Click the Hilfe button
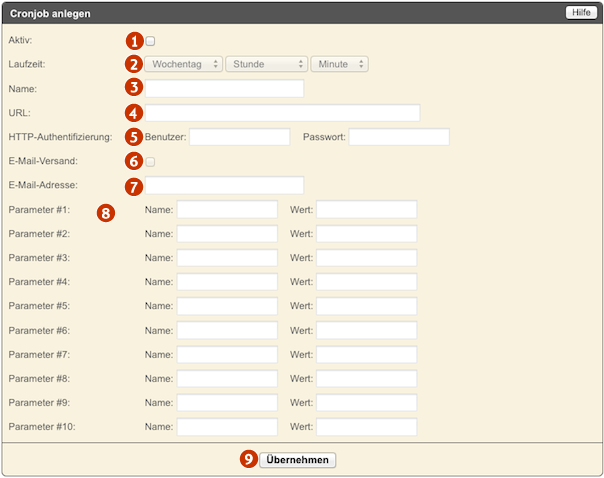The height and width of the screenshot is (478, 604). (x=581, y=12)
